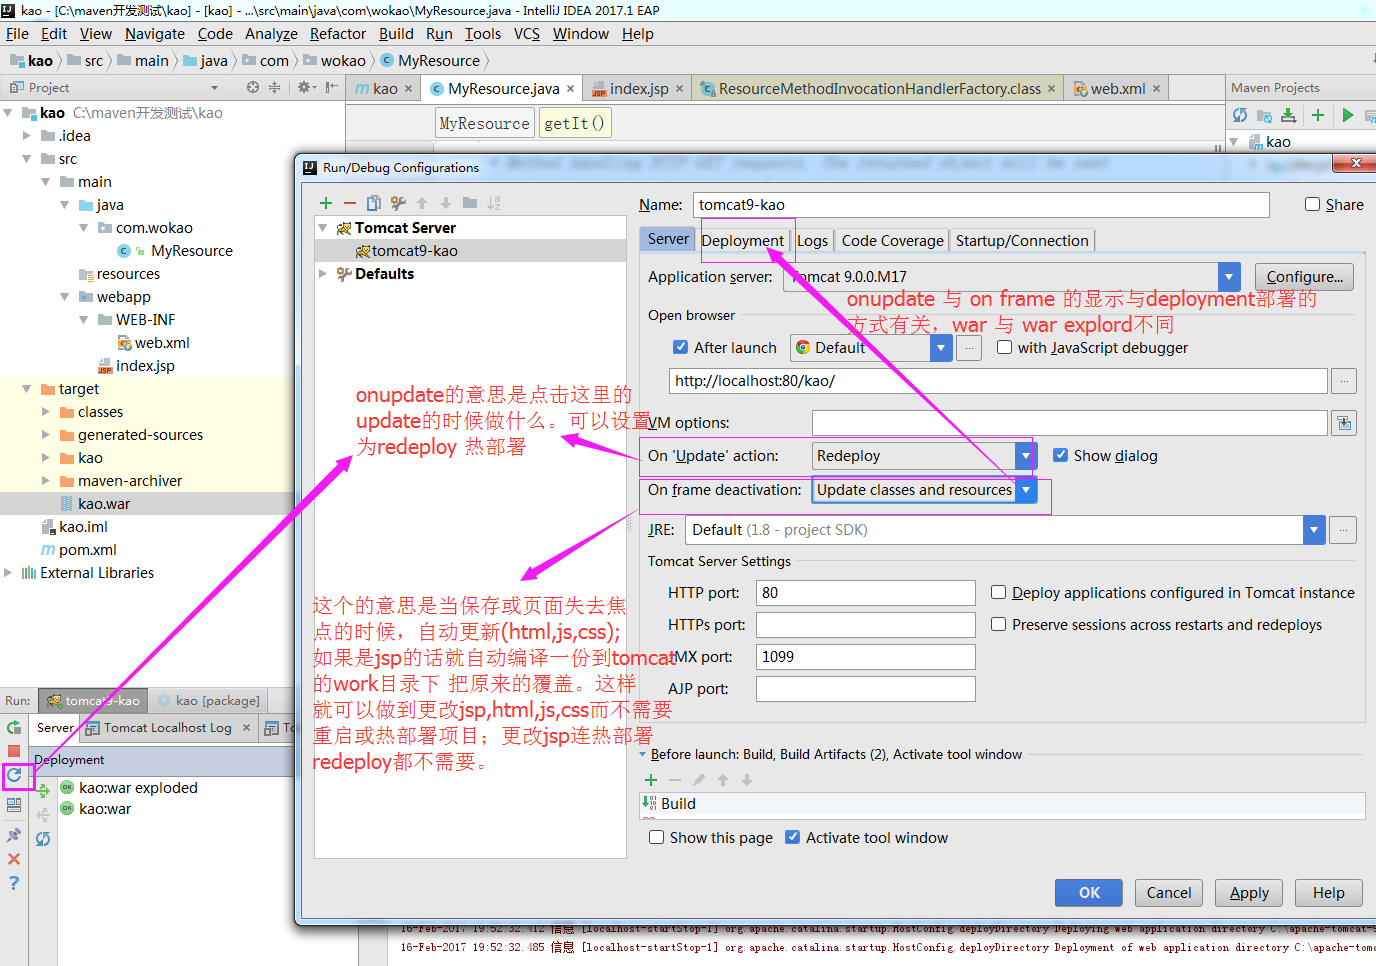Close Run tab red X icon

14,859
